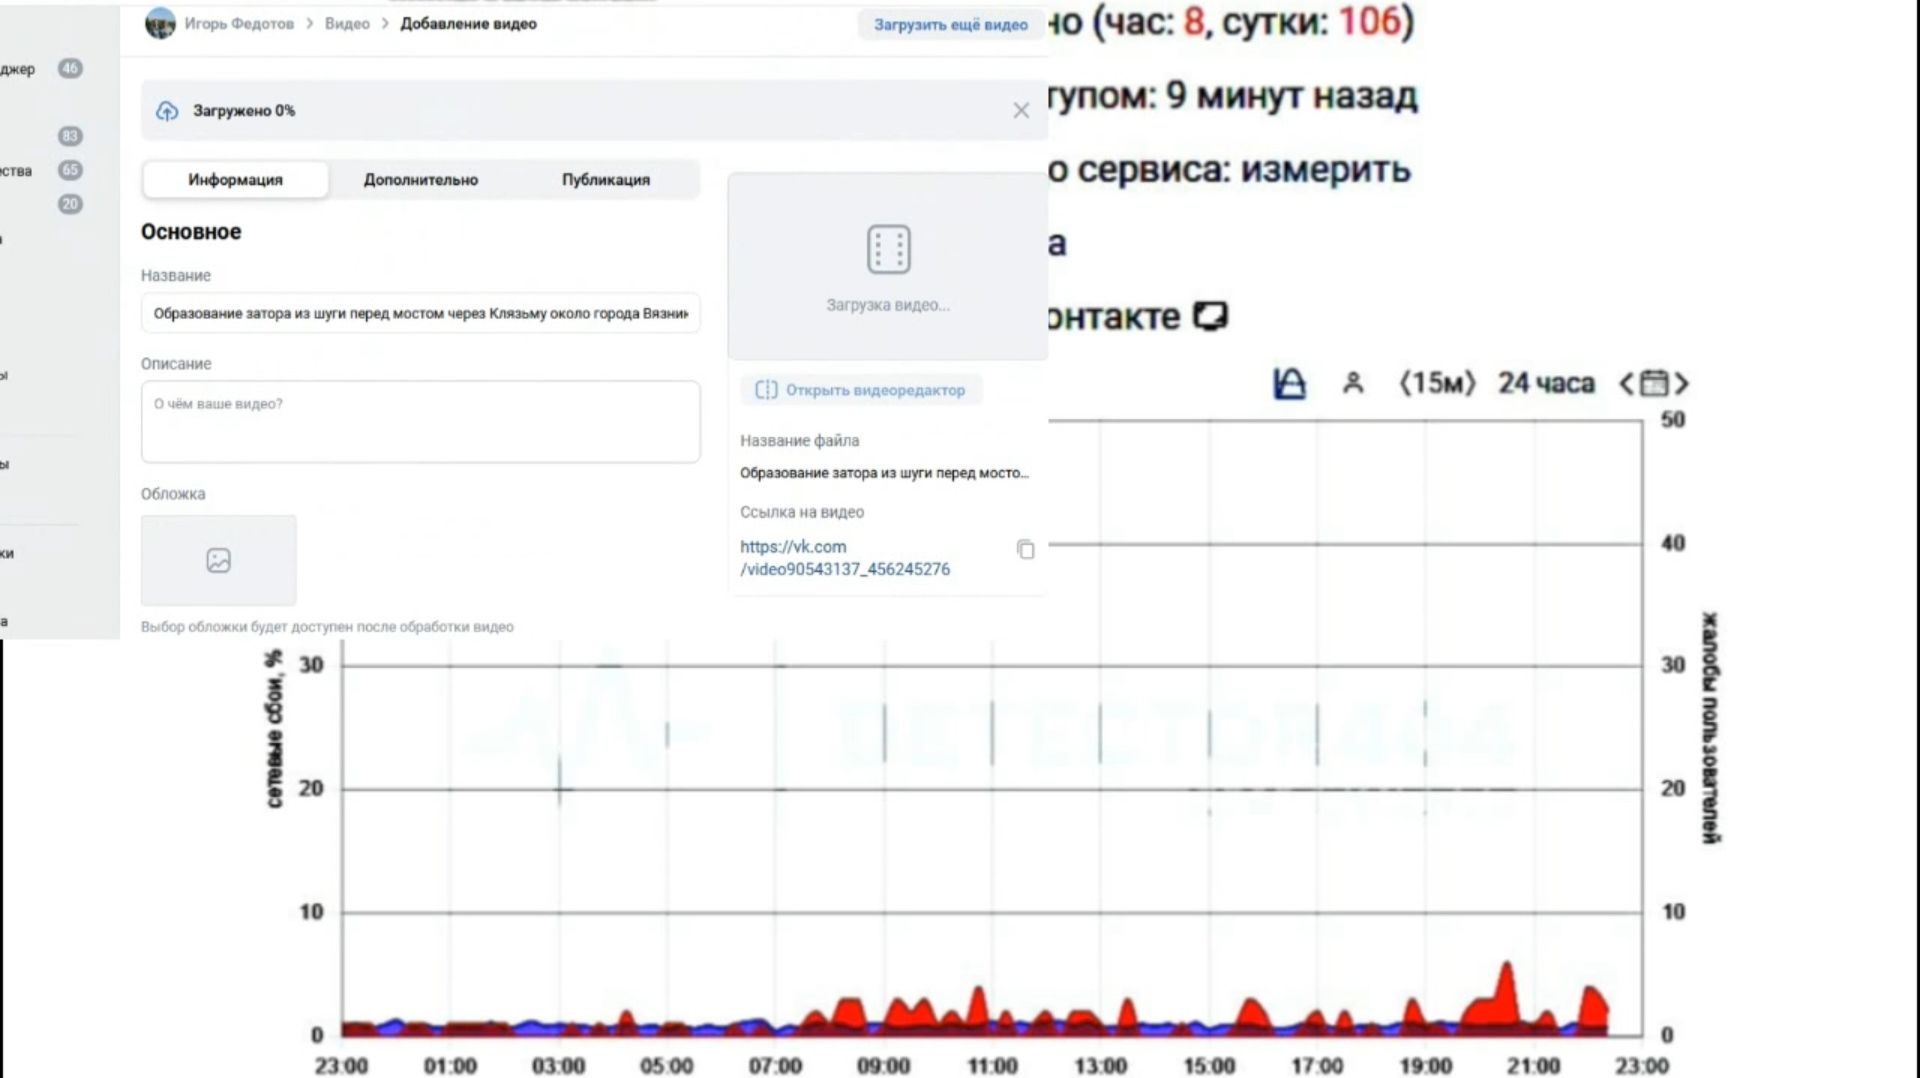
Task: Open the Публикация tab
Action: coord(605,179)
